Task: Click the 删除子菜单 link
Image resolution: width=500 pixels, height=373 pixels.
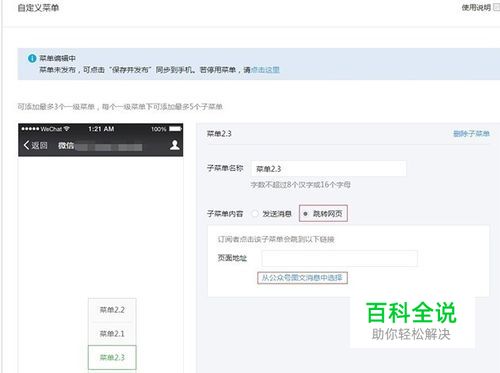Action: point(471,134)
